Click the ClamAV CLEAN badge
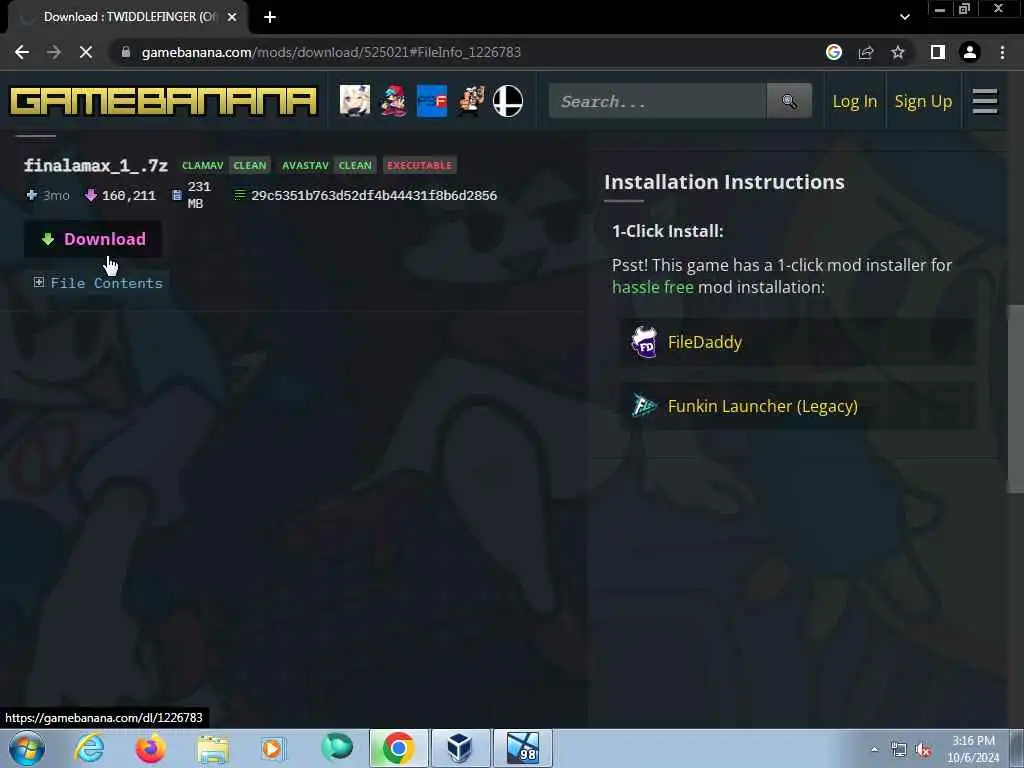Image resolution: width=1024 pixels, height=768 pixels. click(250, 165)
